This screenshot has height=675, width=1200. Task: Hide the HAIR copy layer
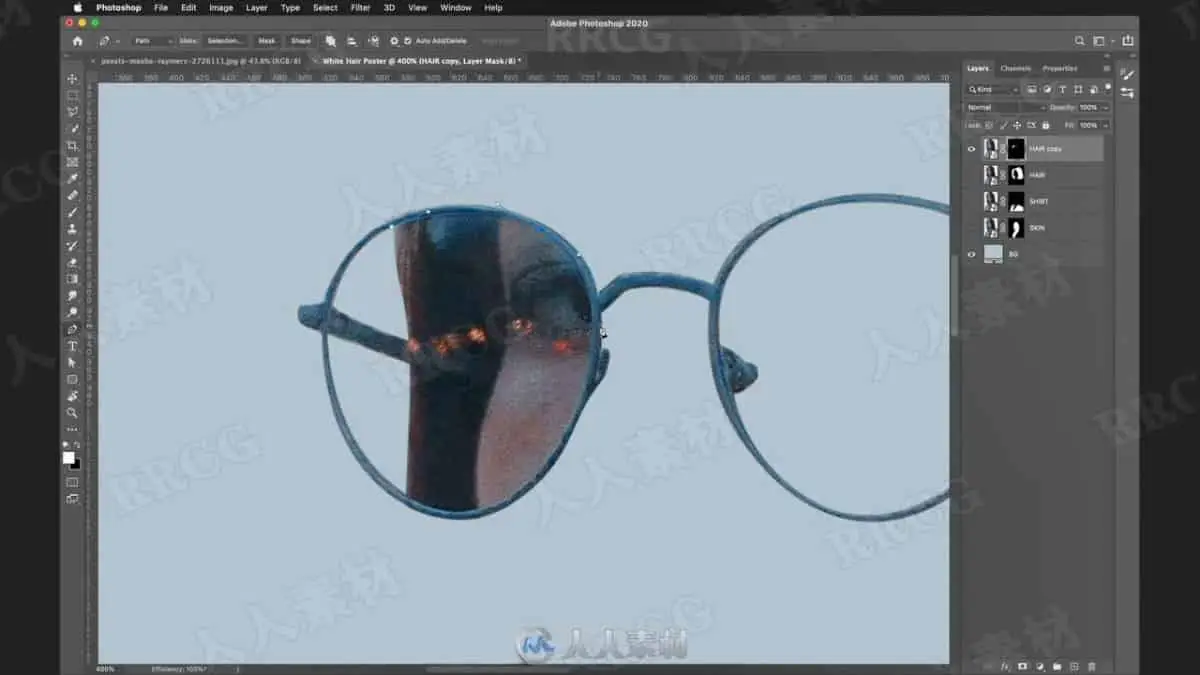[971, 149]
